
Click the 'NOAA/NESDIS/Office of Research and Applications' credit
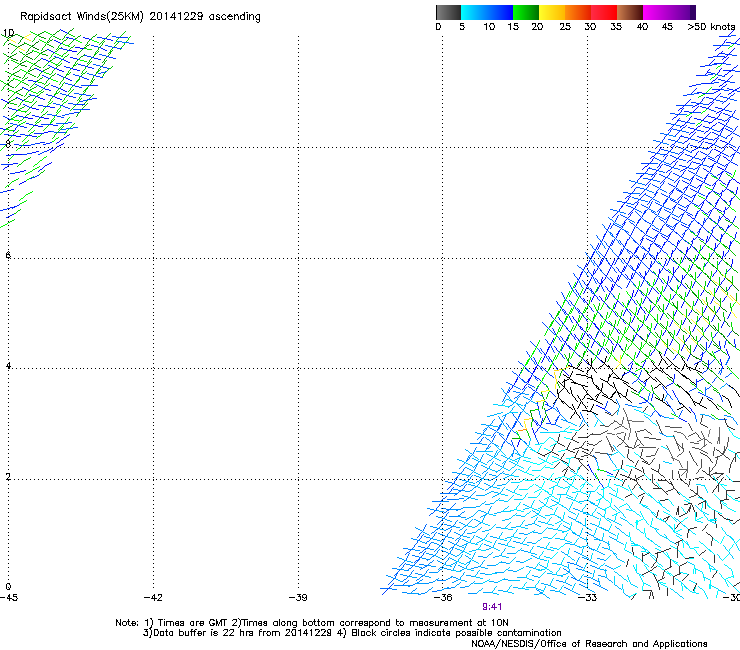coord(589,644)
